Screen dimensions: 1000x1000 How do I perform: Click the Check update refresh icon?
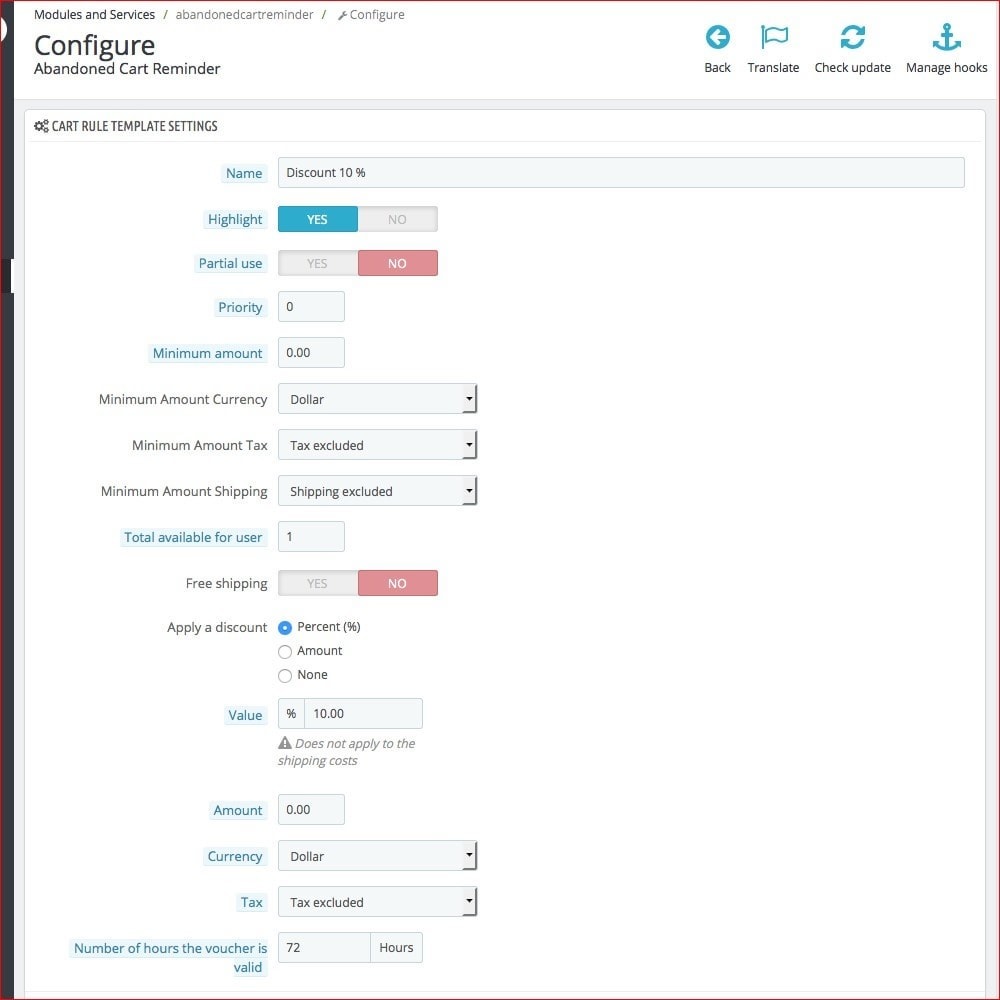852,37
